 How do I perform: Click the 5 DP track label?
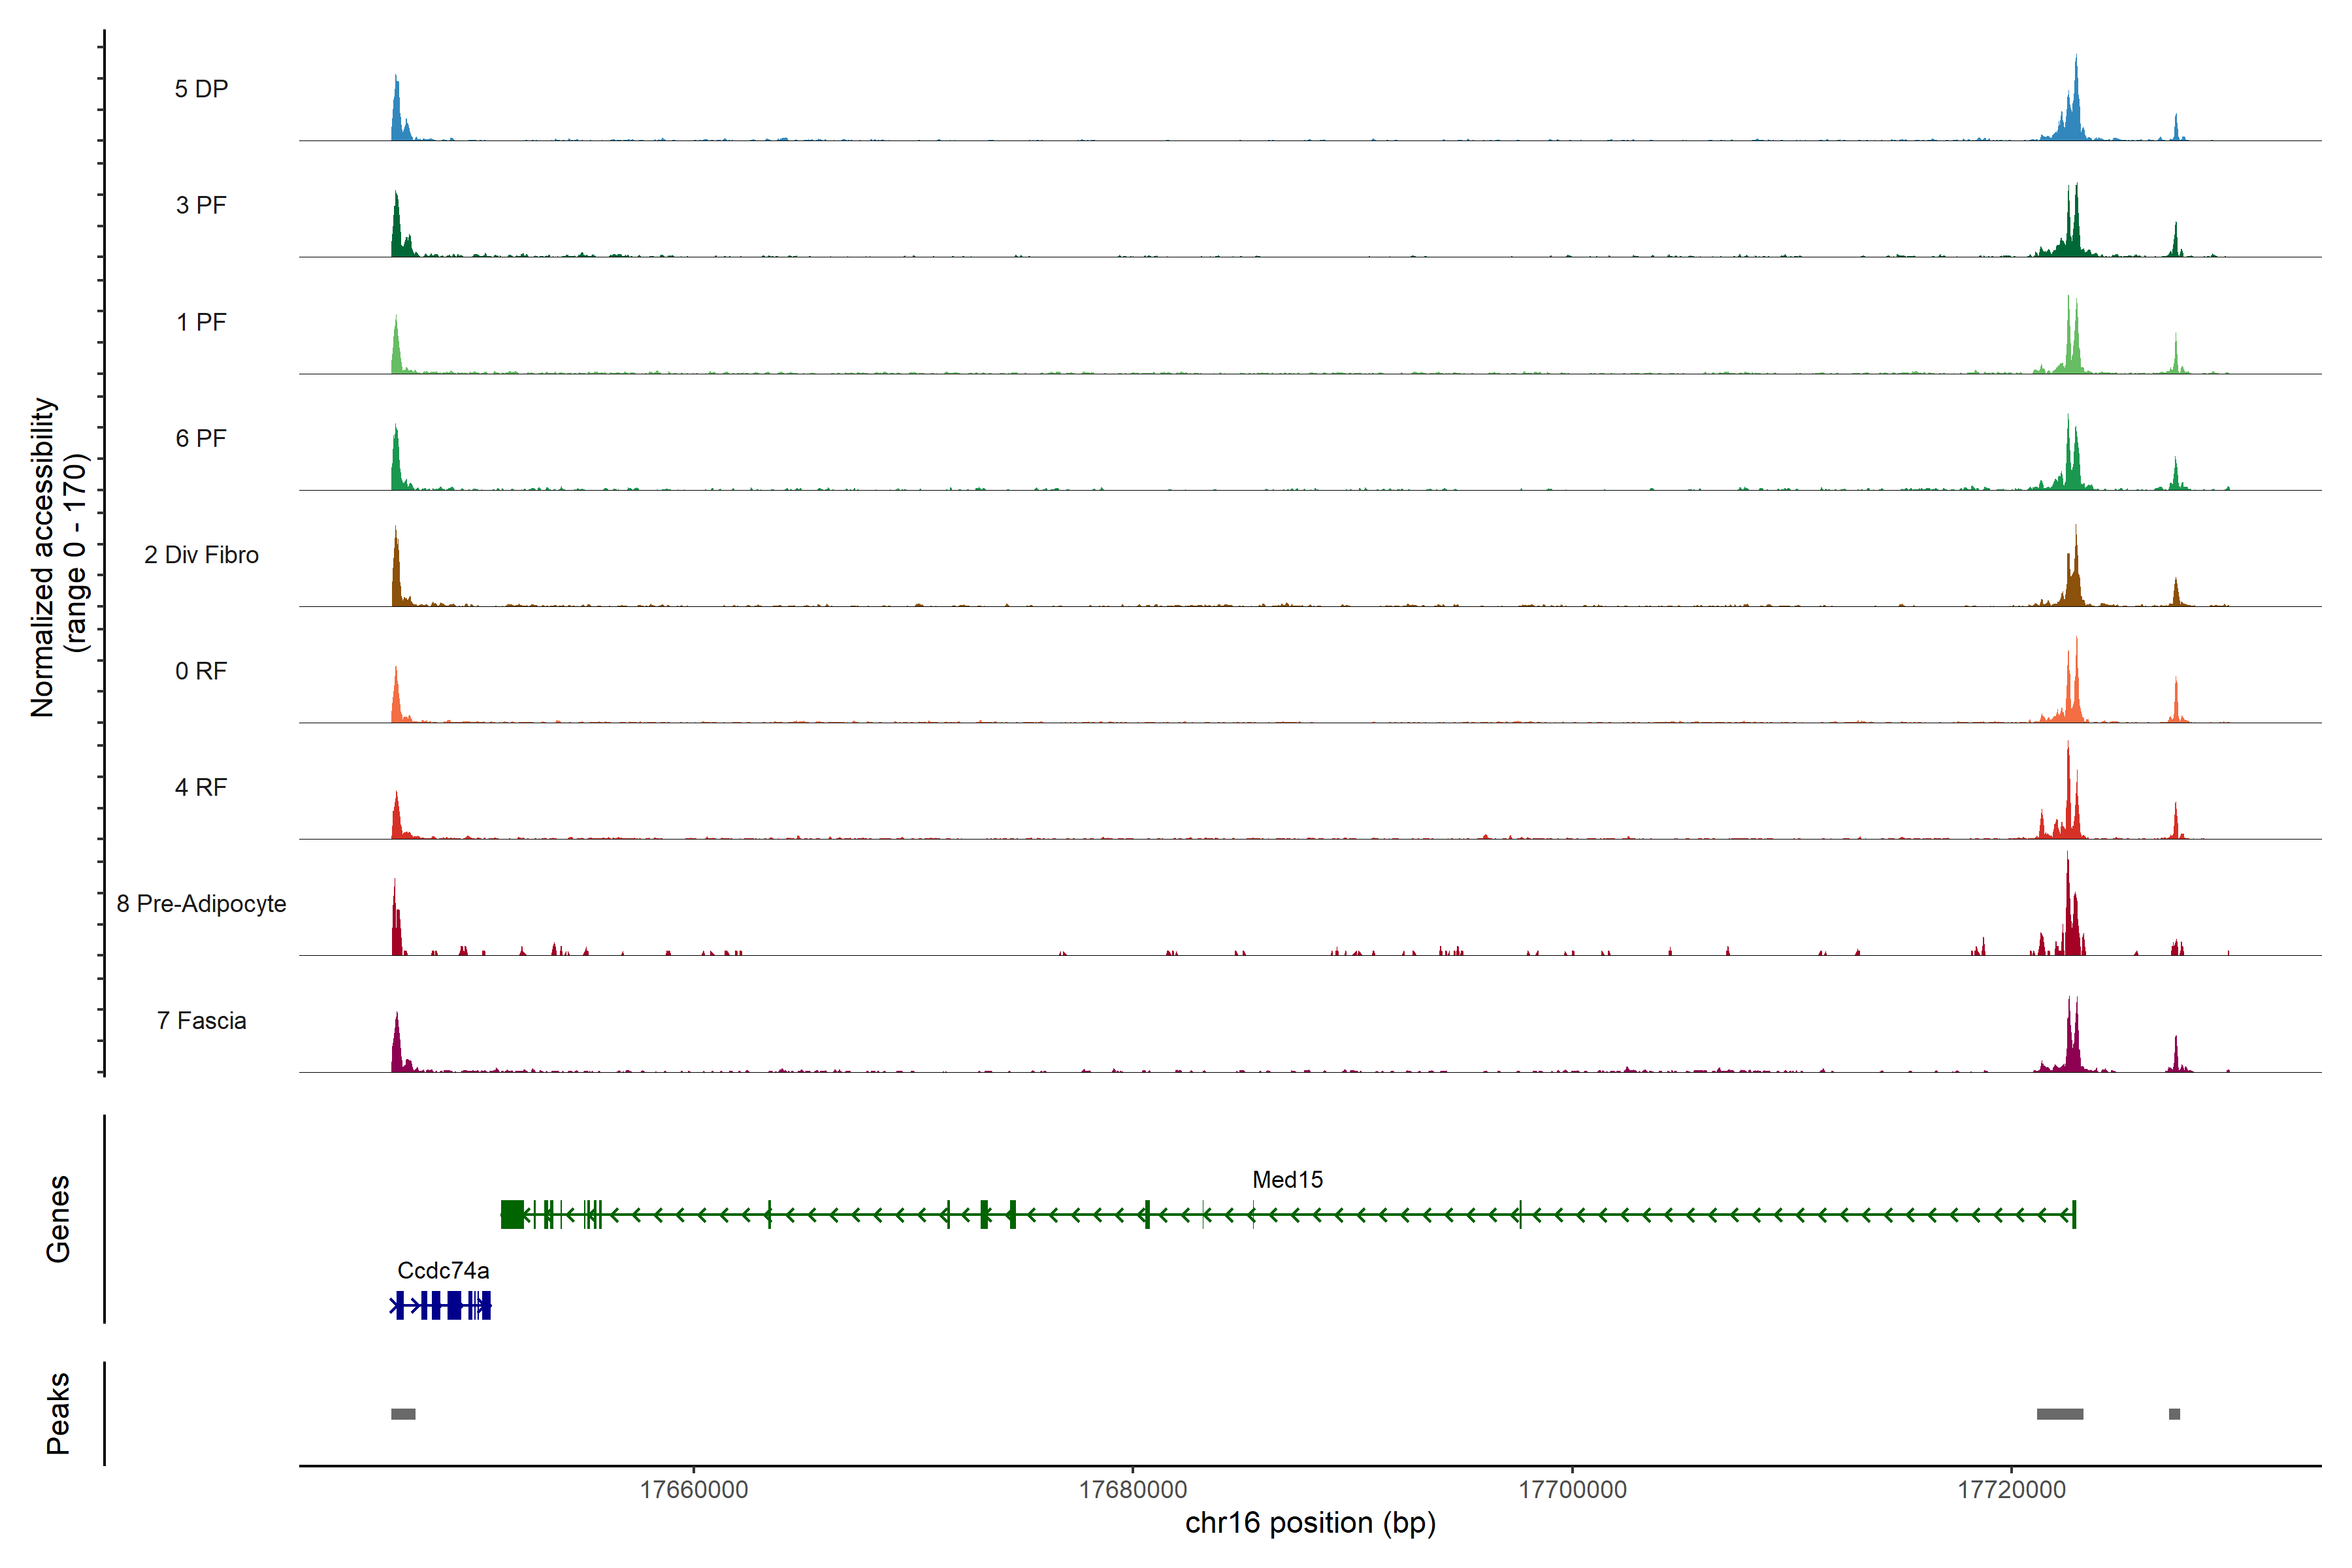point(201,89)
